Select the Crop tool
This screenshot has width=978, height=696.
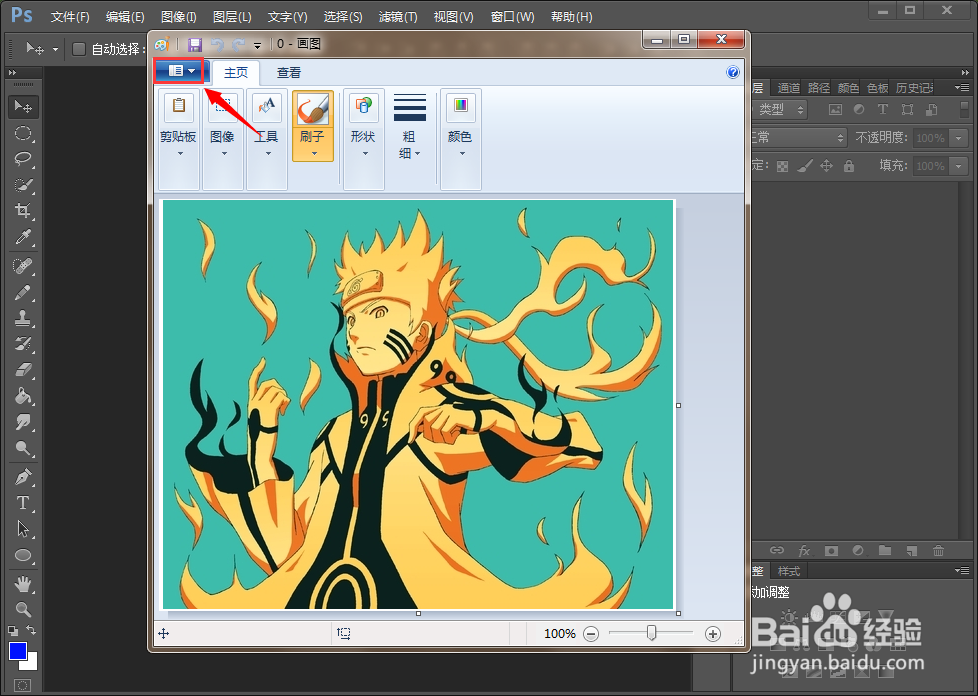point(23,210)
